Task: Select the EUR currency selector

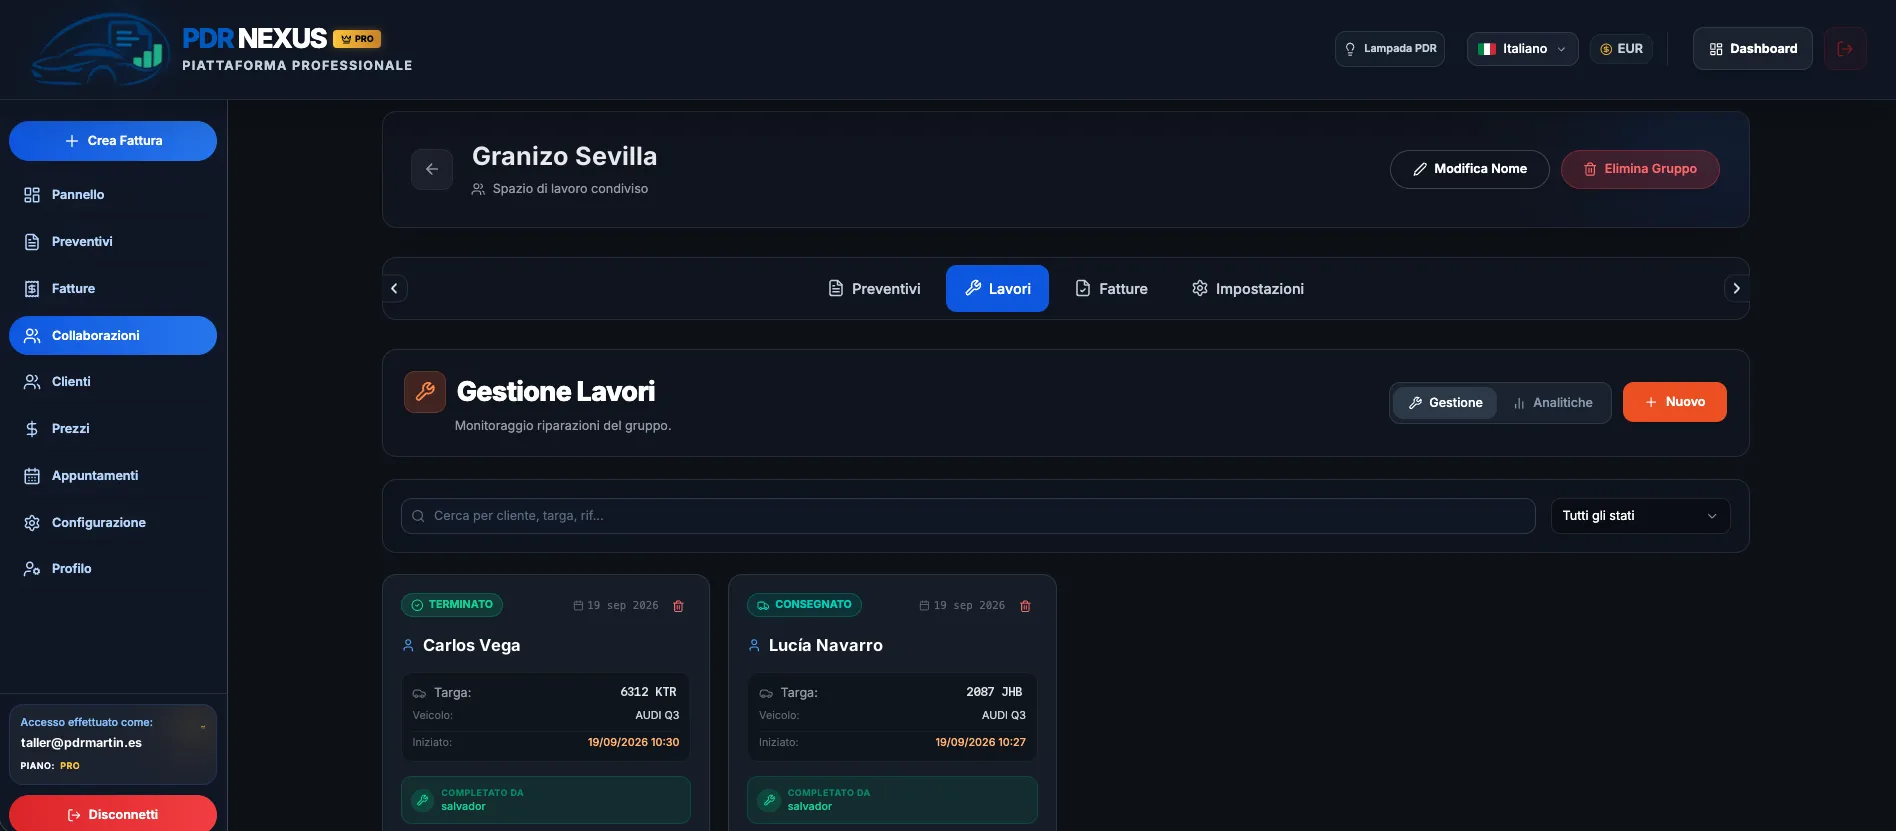Action: 1621,49
